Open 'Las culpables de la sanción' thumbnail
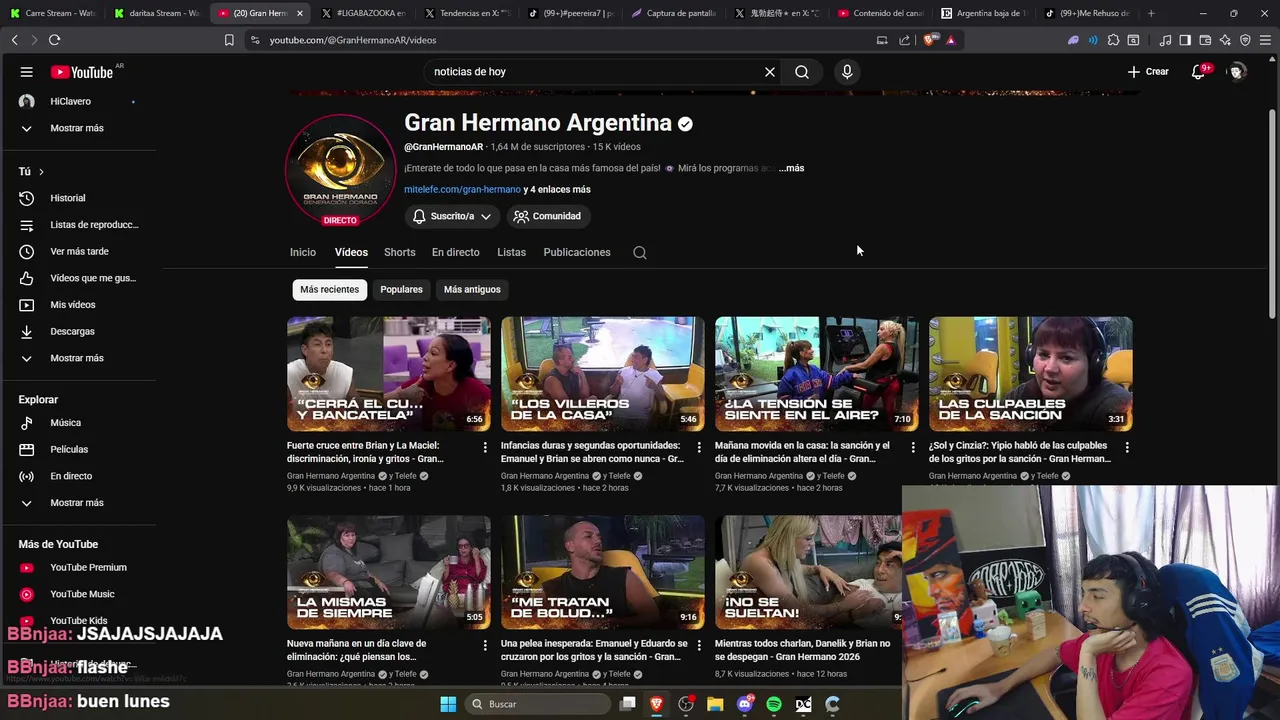Image resolution: width=1280 pixels, height=720 pixels. [x=1031, y=374]
